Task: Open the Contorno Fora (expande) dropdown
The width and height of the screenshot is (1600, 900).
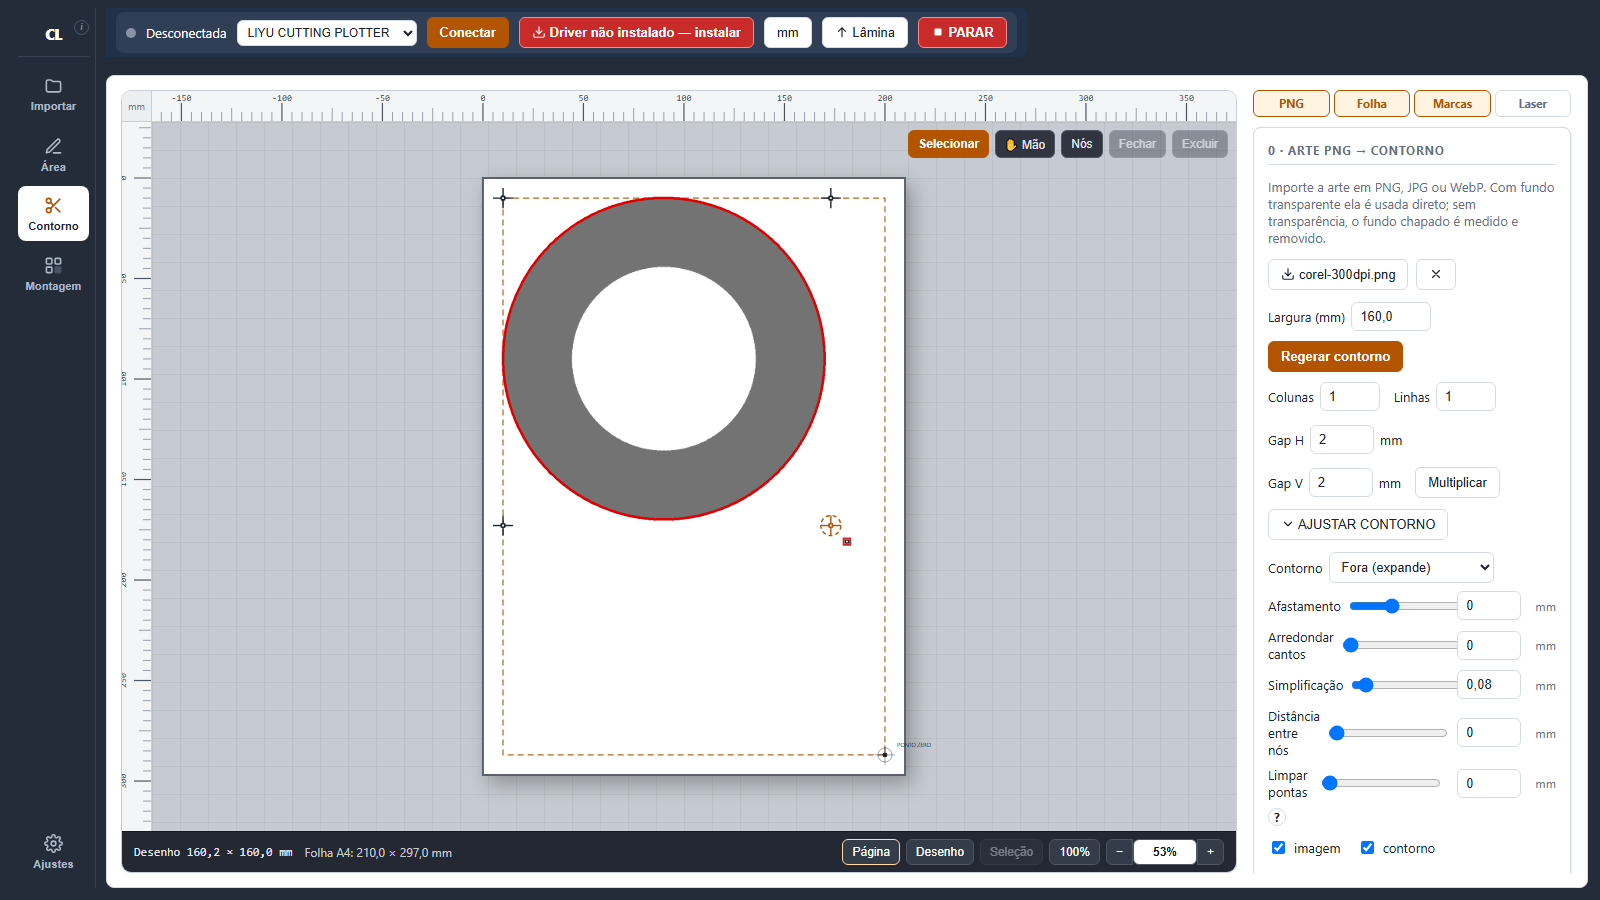Action: (x=1411, y=567)
